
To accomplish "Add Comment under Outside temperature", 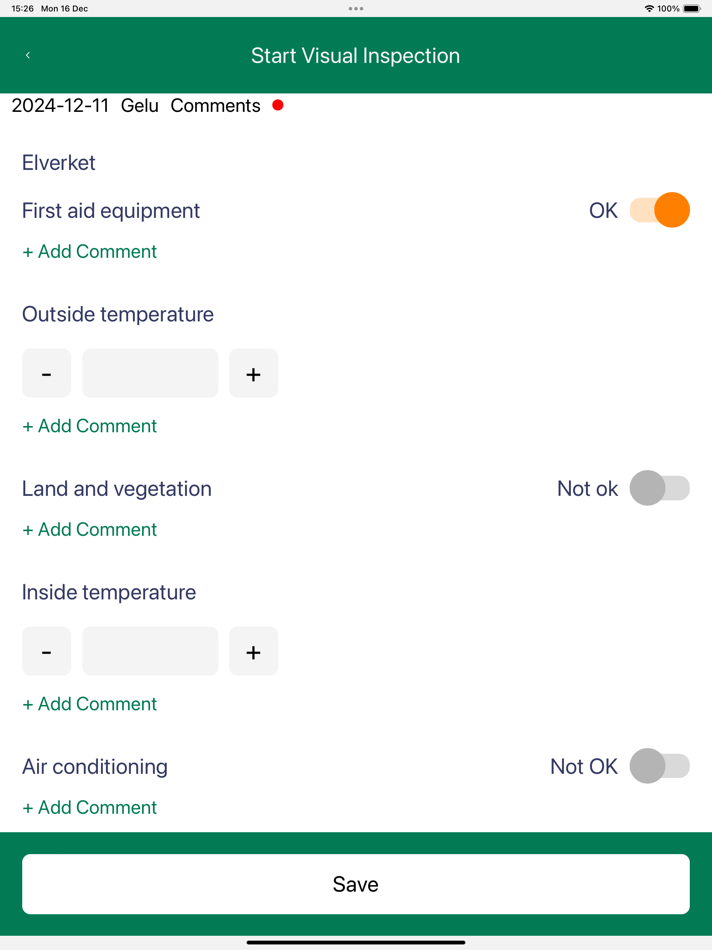I will pyautogui.click(x=90, y=426).
